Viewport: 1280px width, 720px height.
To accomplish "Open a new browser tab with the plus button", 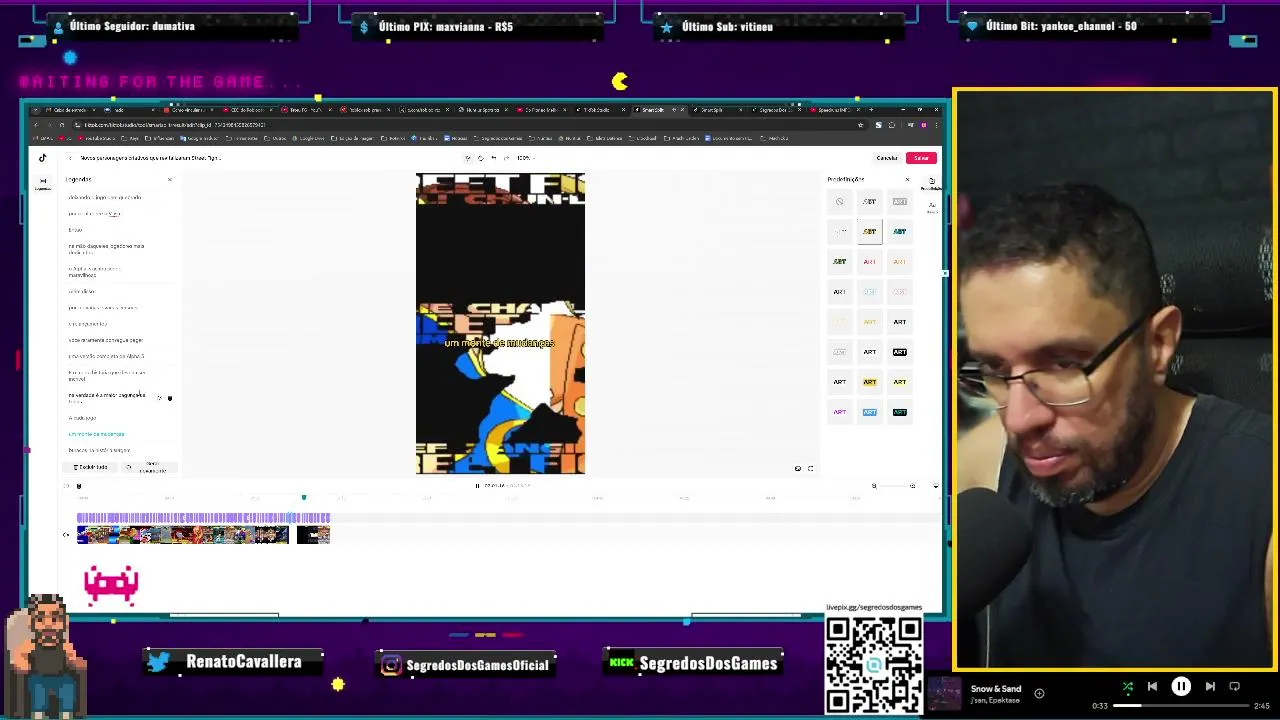I will [x=872, y=110].
